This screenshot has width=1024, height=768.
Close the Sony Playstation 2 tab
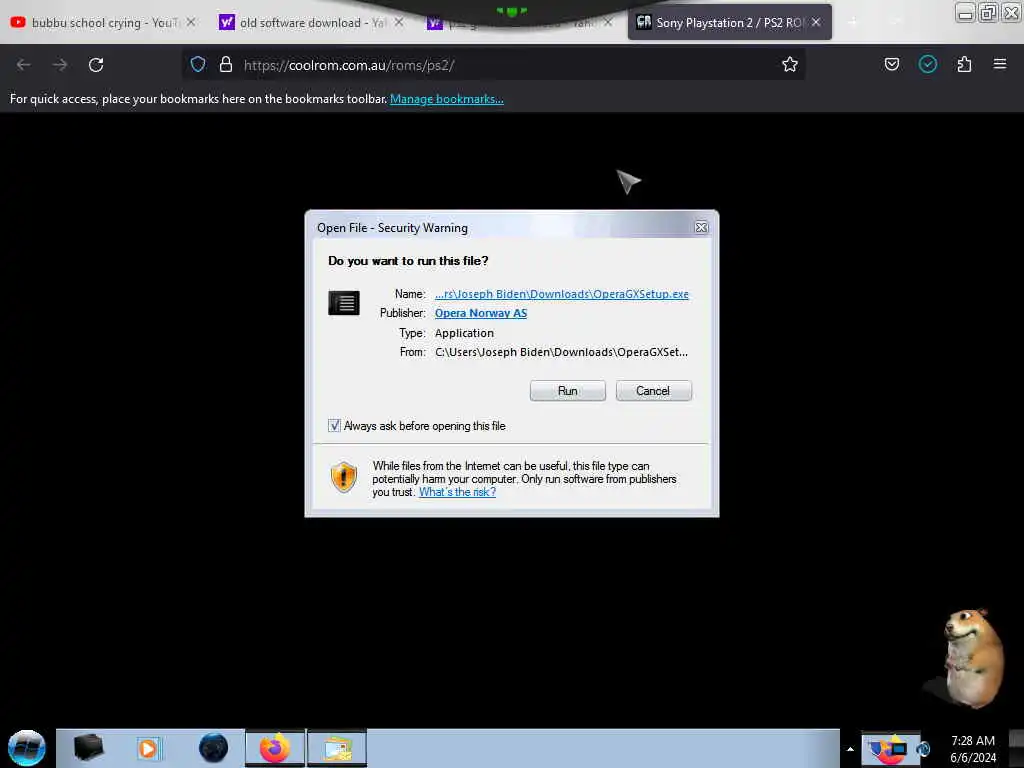click(816, 22)
